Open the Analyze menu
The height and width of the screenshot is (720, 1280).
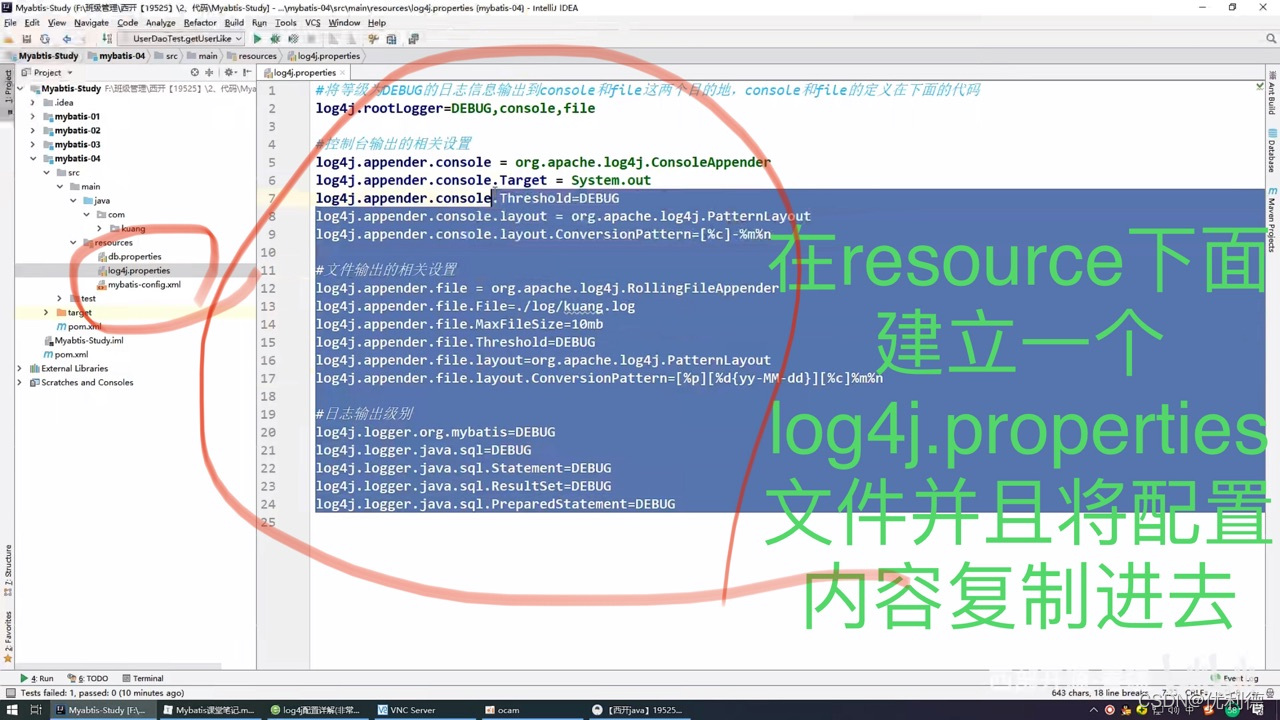[x=160, y=22]
